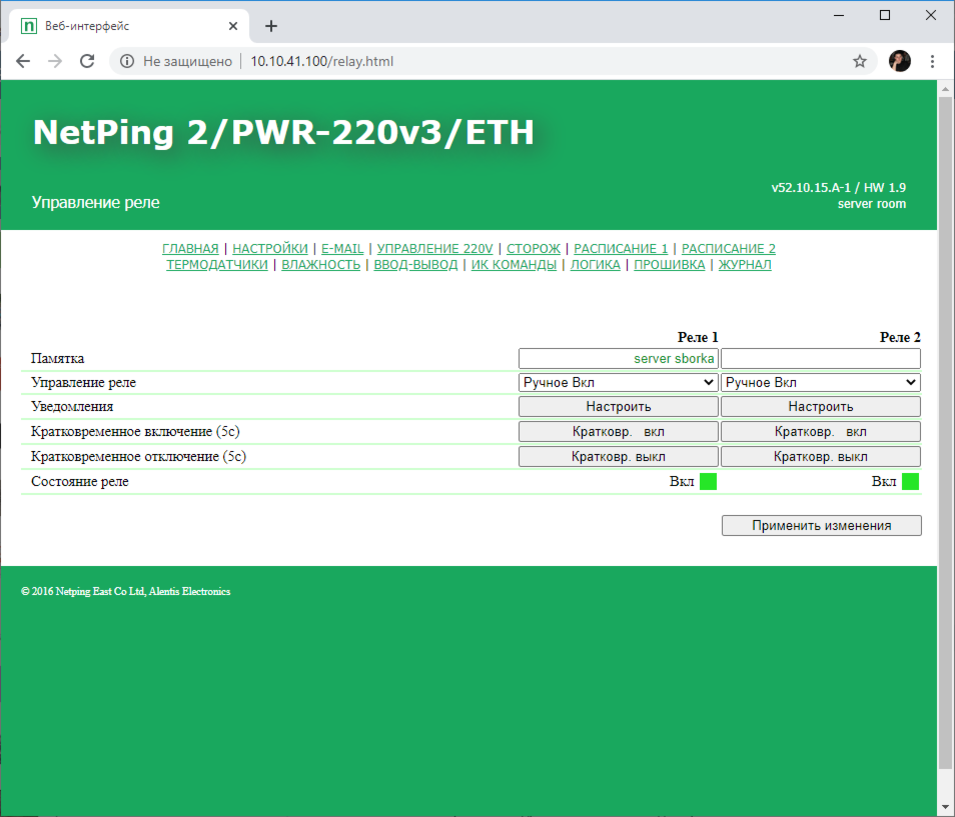Click the page vertical scrollbar

[945, 433]
